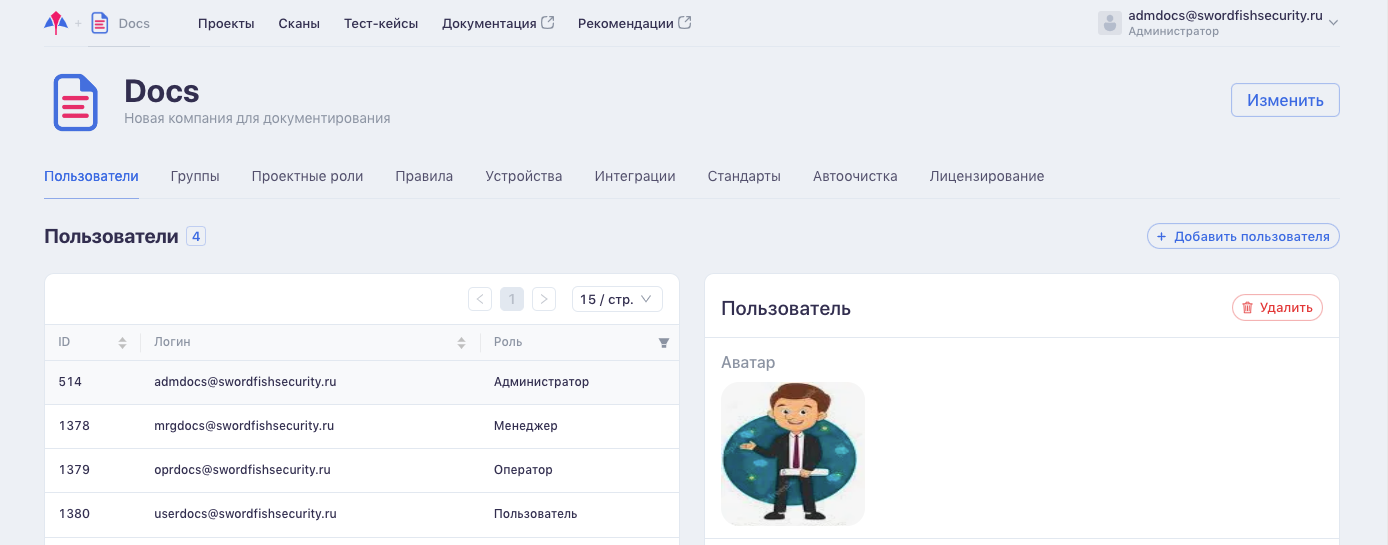The height and width of the screenshot is (545, 1388).
Task: Open the Лицензирование tab
Action: pyautogui.click(x=986, y=176)
